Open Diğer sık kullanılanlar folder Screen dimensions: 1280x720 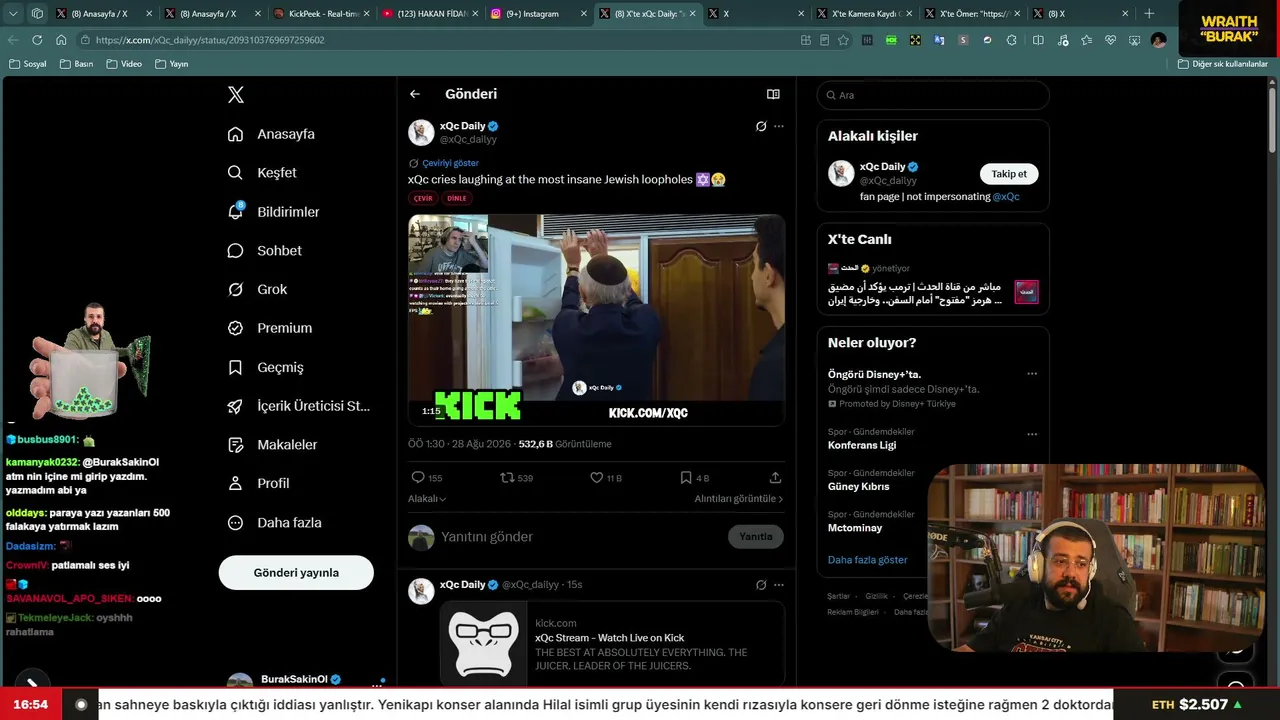1223,64
